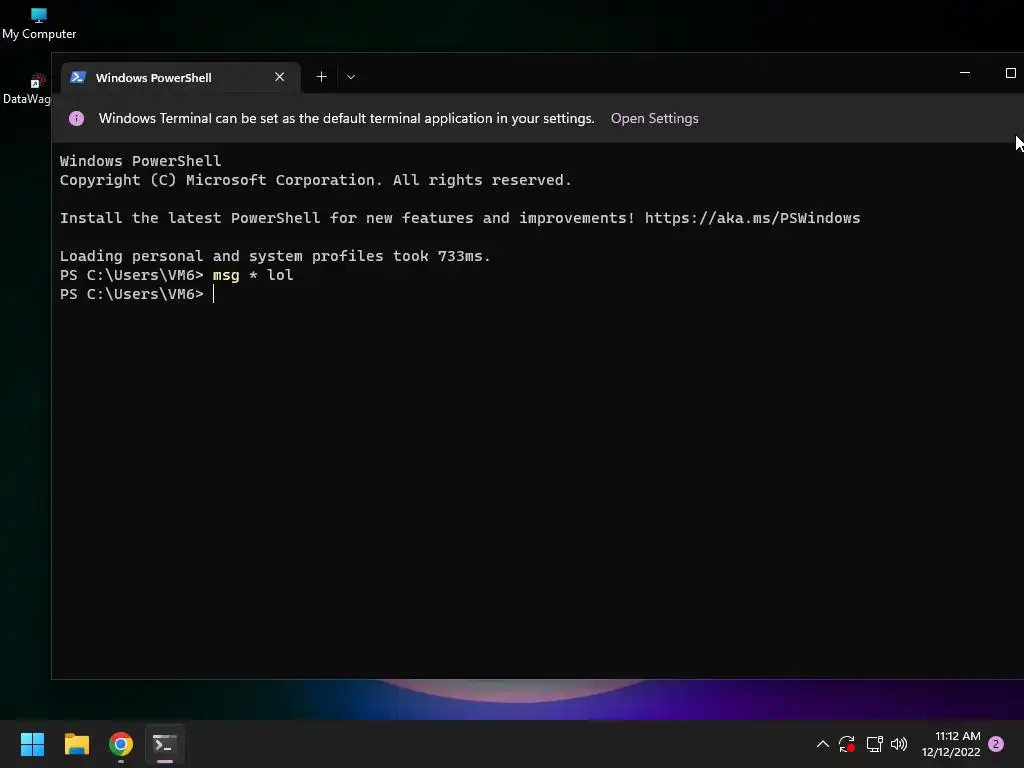Open the Windows Start menu
The height and width of the screenshot is (768, 1024).
32,744
